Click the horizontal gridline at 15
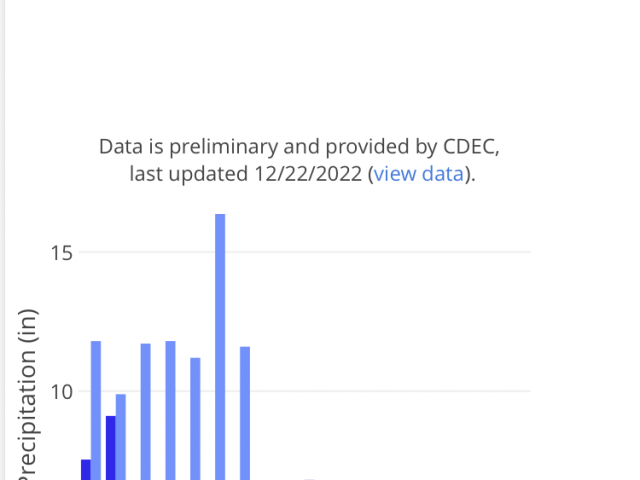Image resolution: width=640 pixels, height=480 pixels. pyautogui.click(x=305, y=252)
